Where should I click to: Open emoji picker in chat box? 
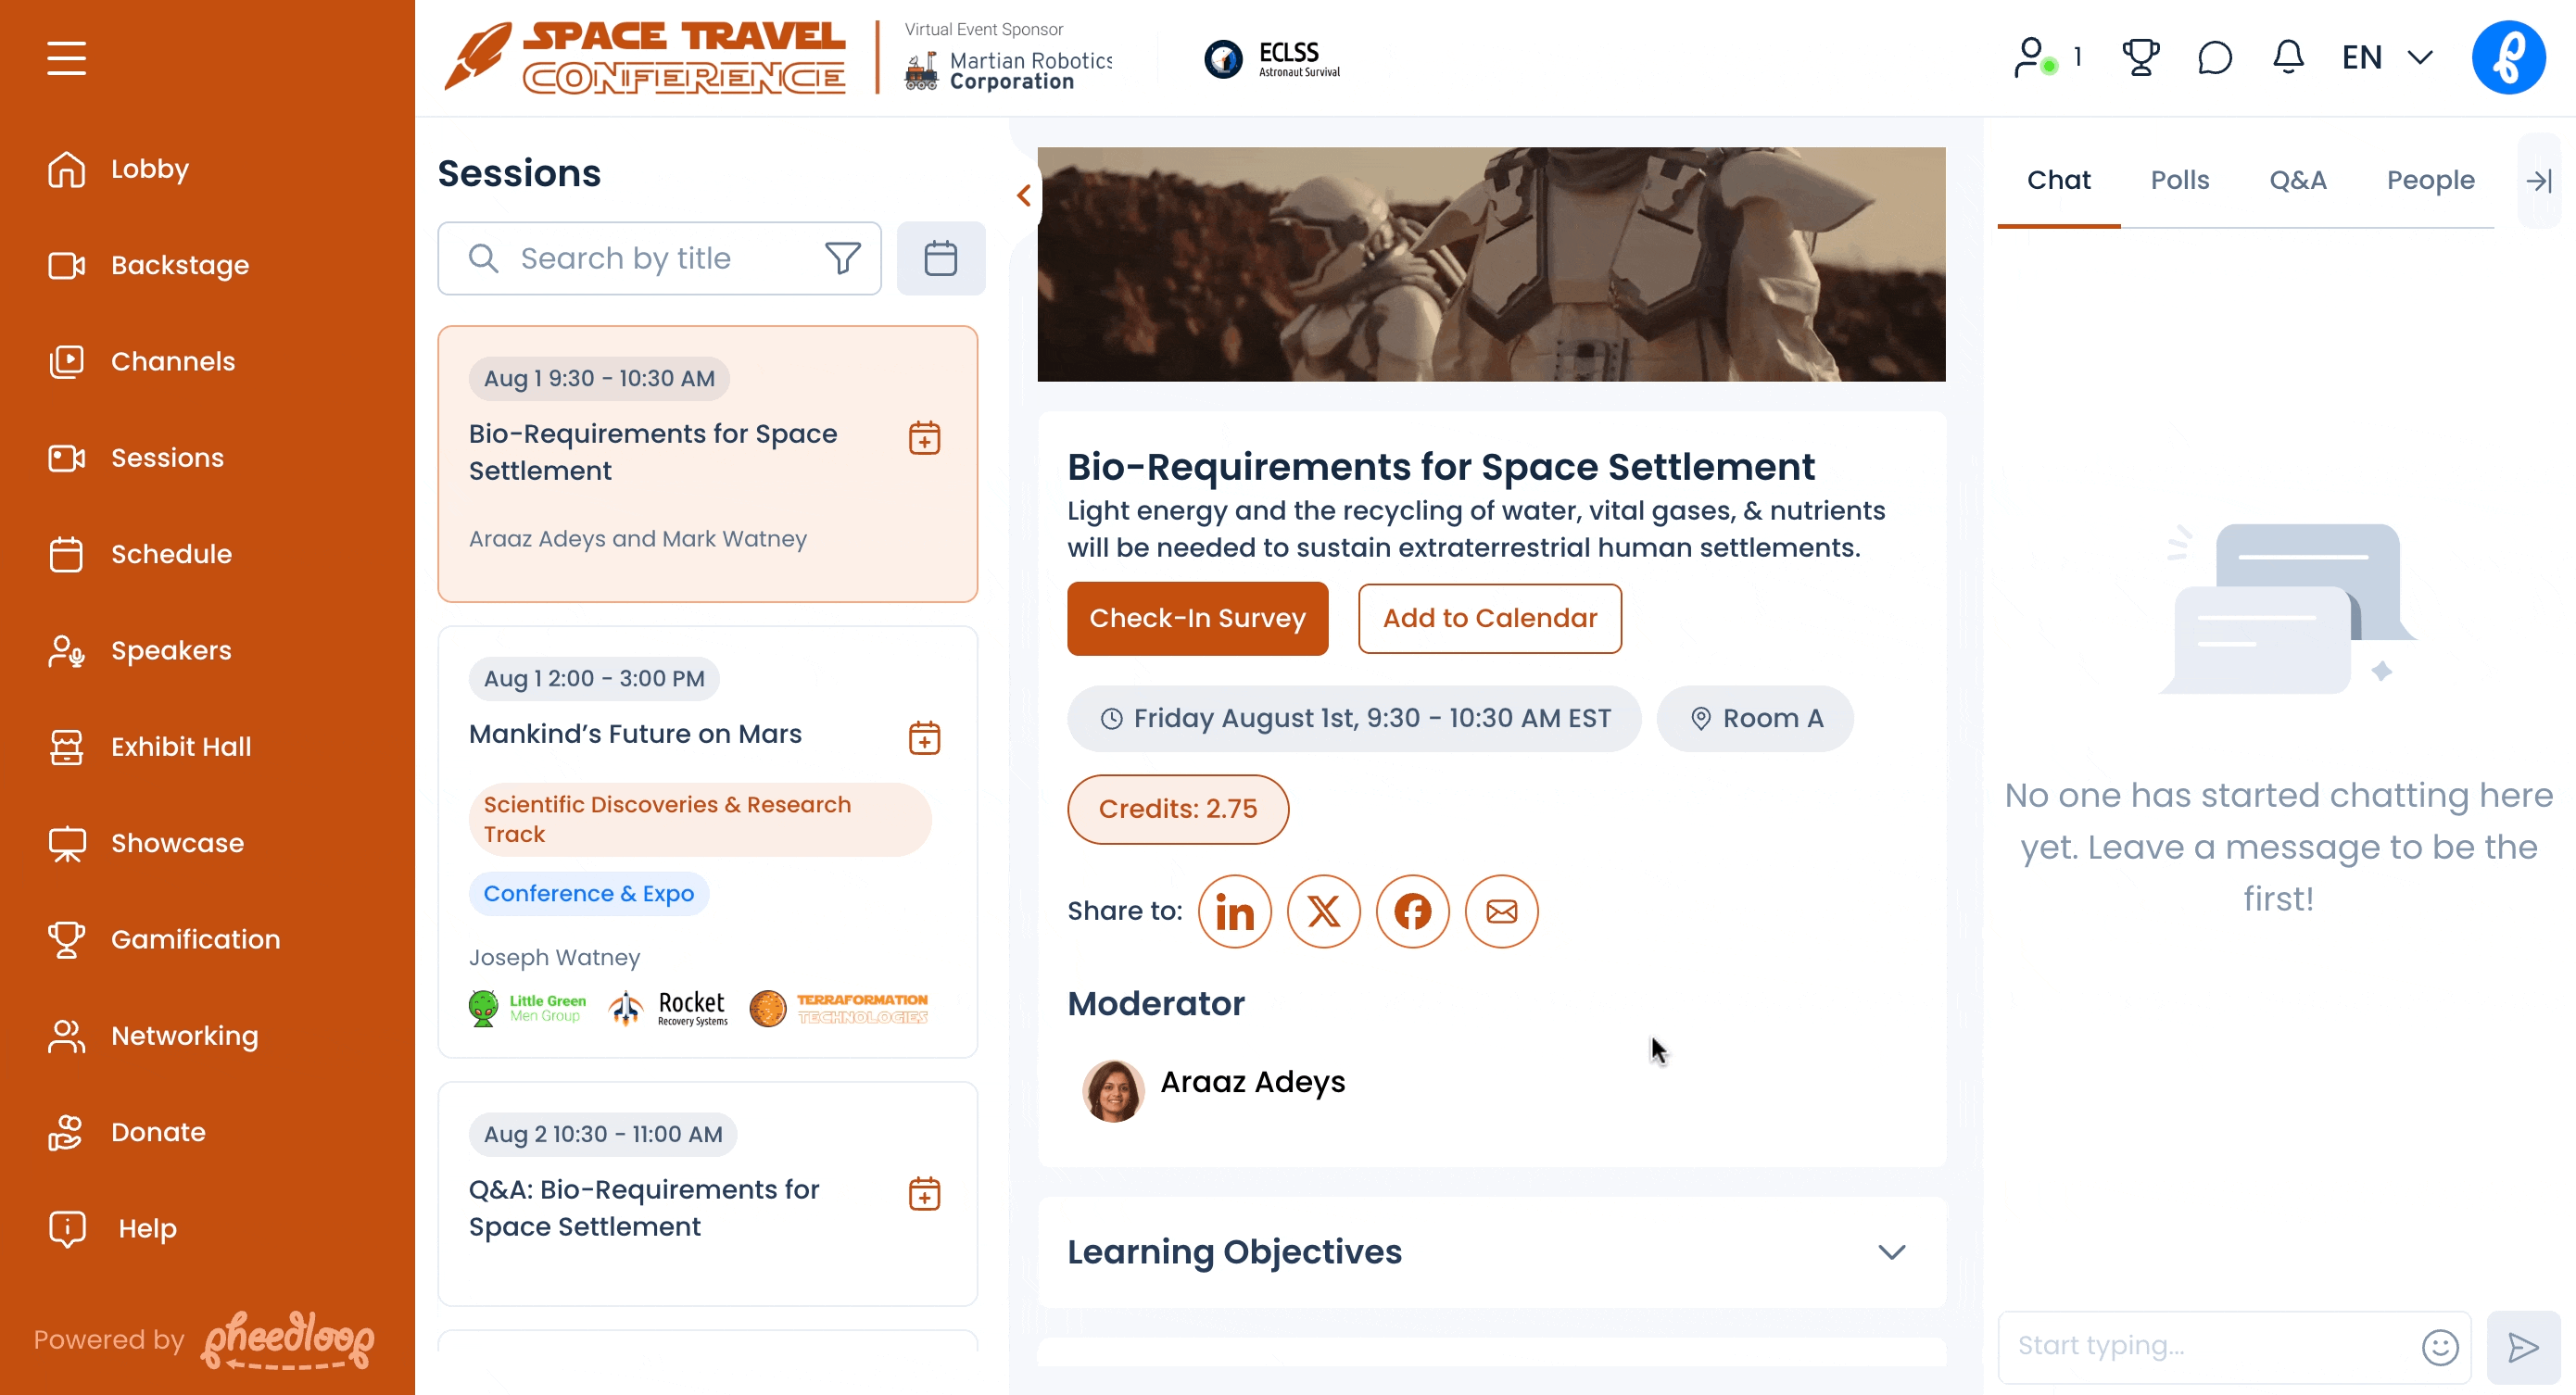(2440, 1347)
